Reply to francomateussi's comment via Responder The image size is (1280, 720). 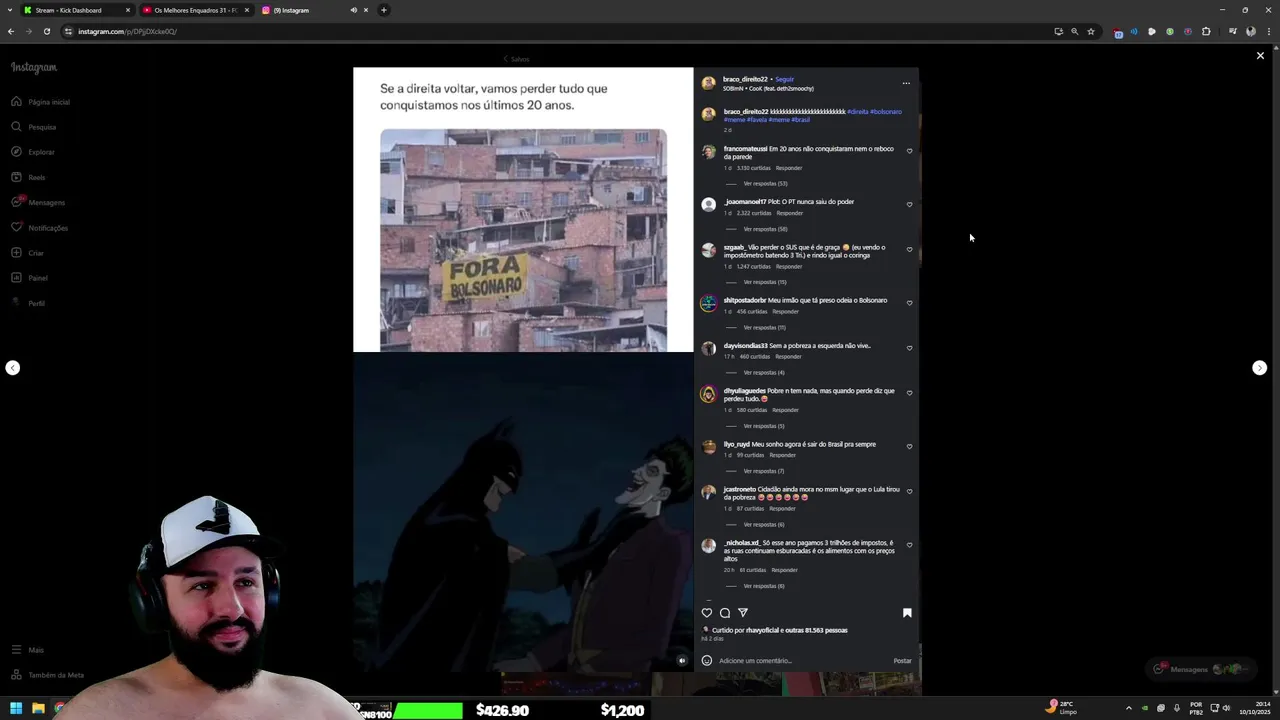pyautogui.click(x=789, y=168)
